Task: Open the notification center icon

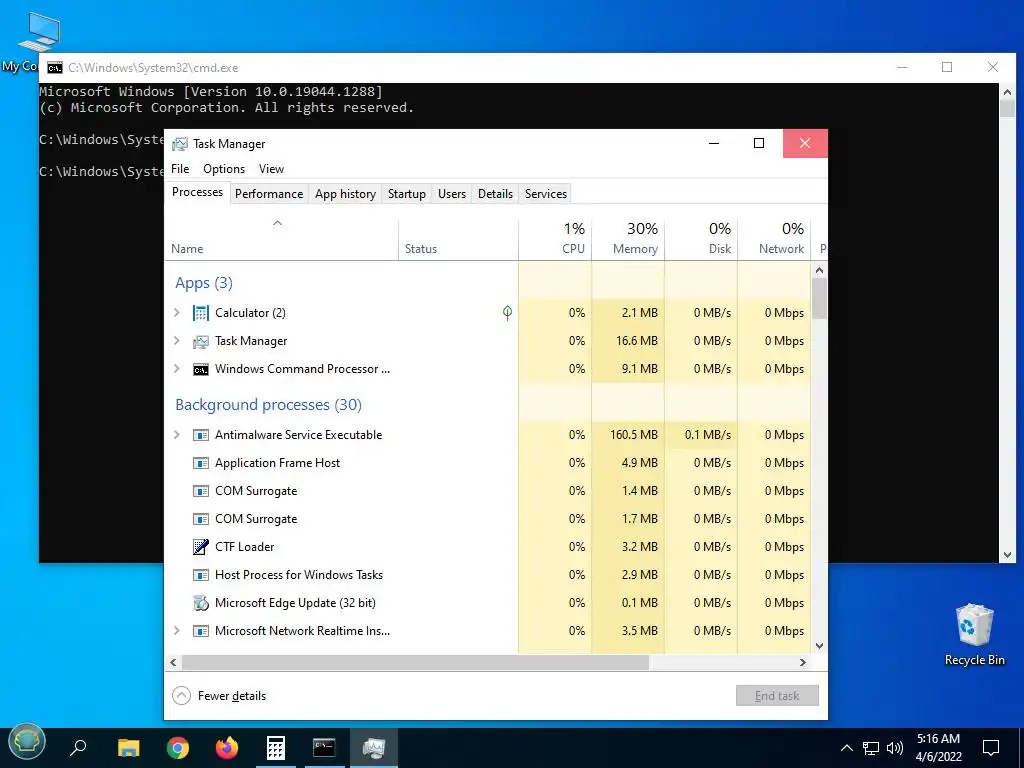Action: coord(991,748)
